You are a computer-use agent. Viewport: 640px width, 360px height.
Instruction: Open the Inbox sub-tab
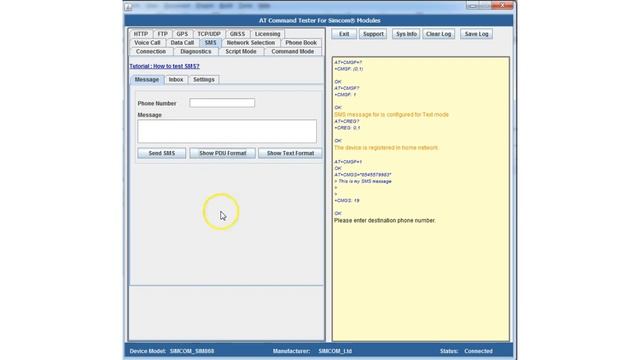tap(176, 80)
